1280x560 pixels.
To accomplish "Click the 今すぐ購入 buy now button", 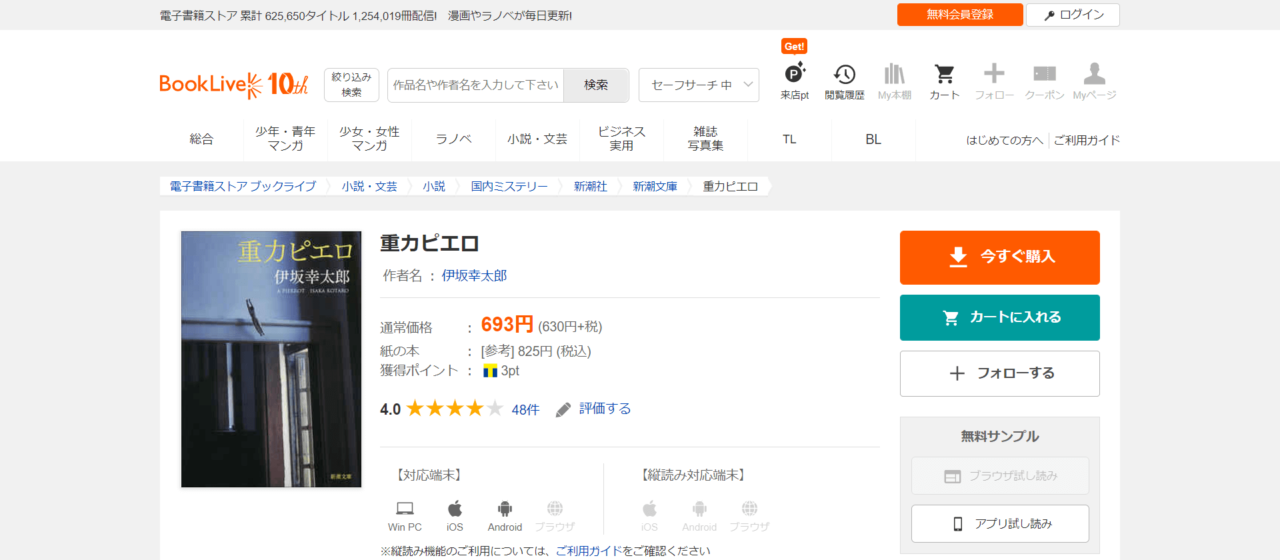I will [x=999, y=257].
